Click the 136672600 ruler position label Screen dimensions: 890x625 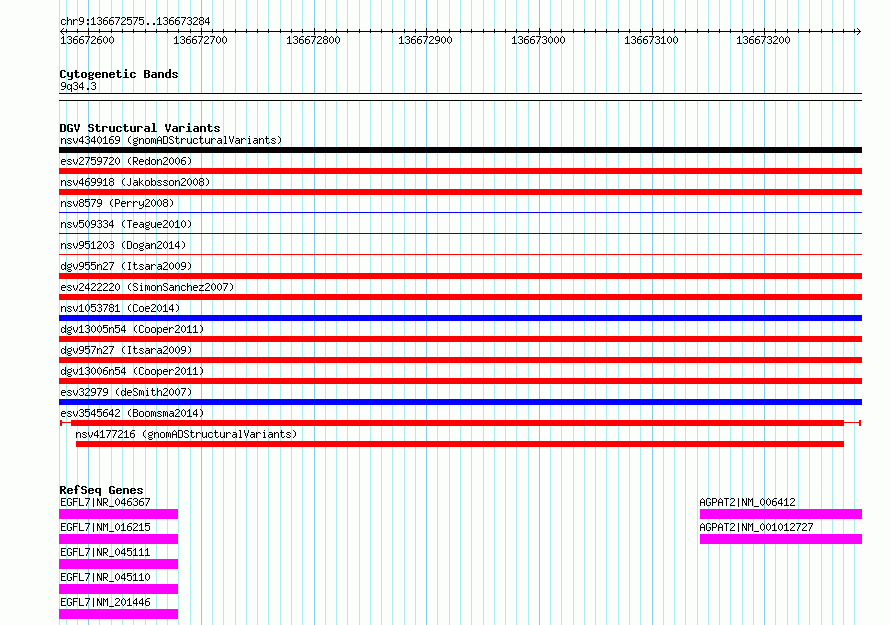point(87,40)
